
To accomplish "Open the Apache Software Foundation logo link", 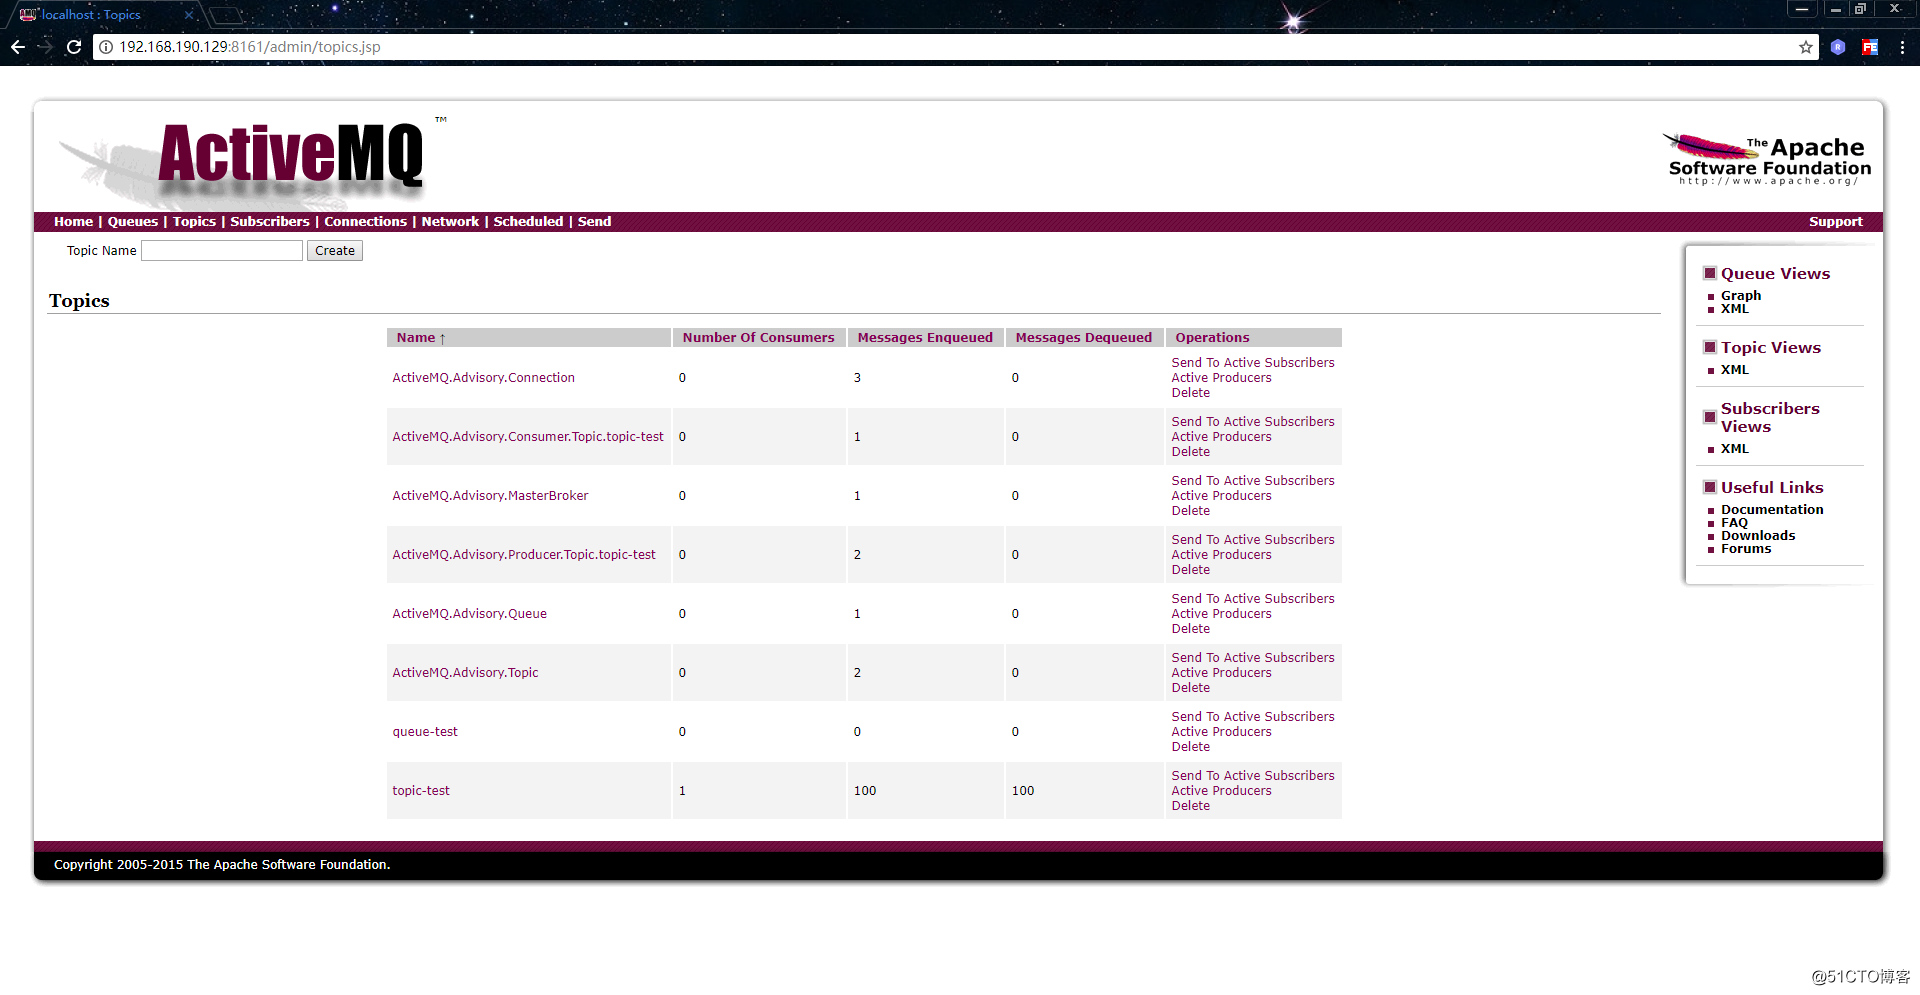I will (x=1768, y=159).
